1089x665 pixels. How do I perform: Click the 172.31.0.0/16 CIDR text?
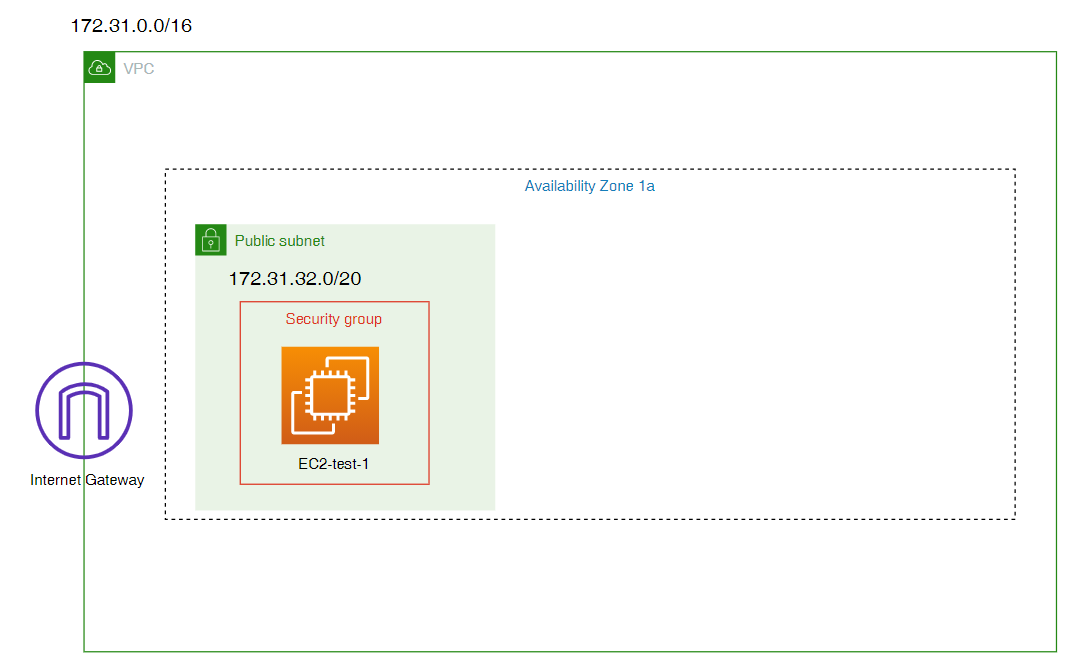coord(131,26)
